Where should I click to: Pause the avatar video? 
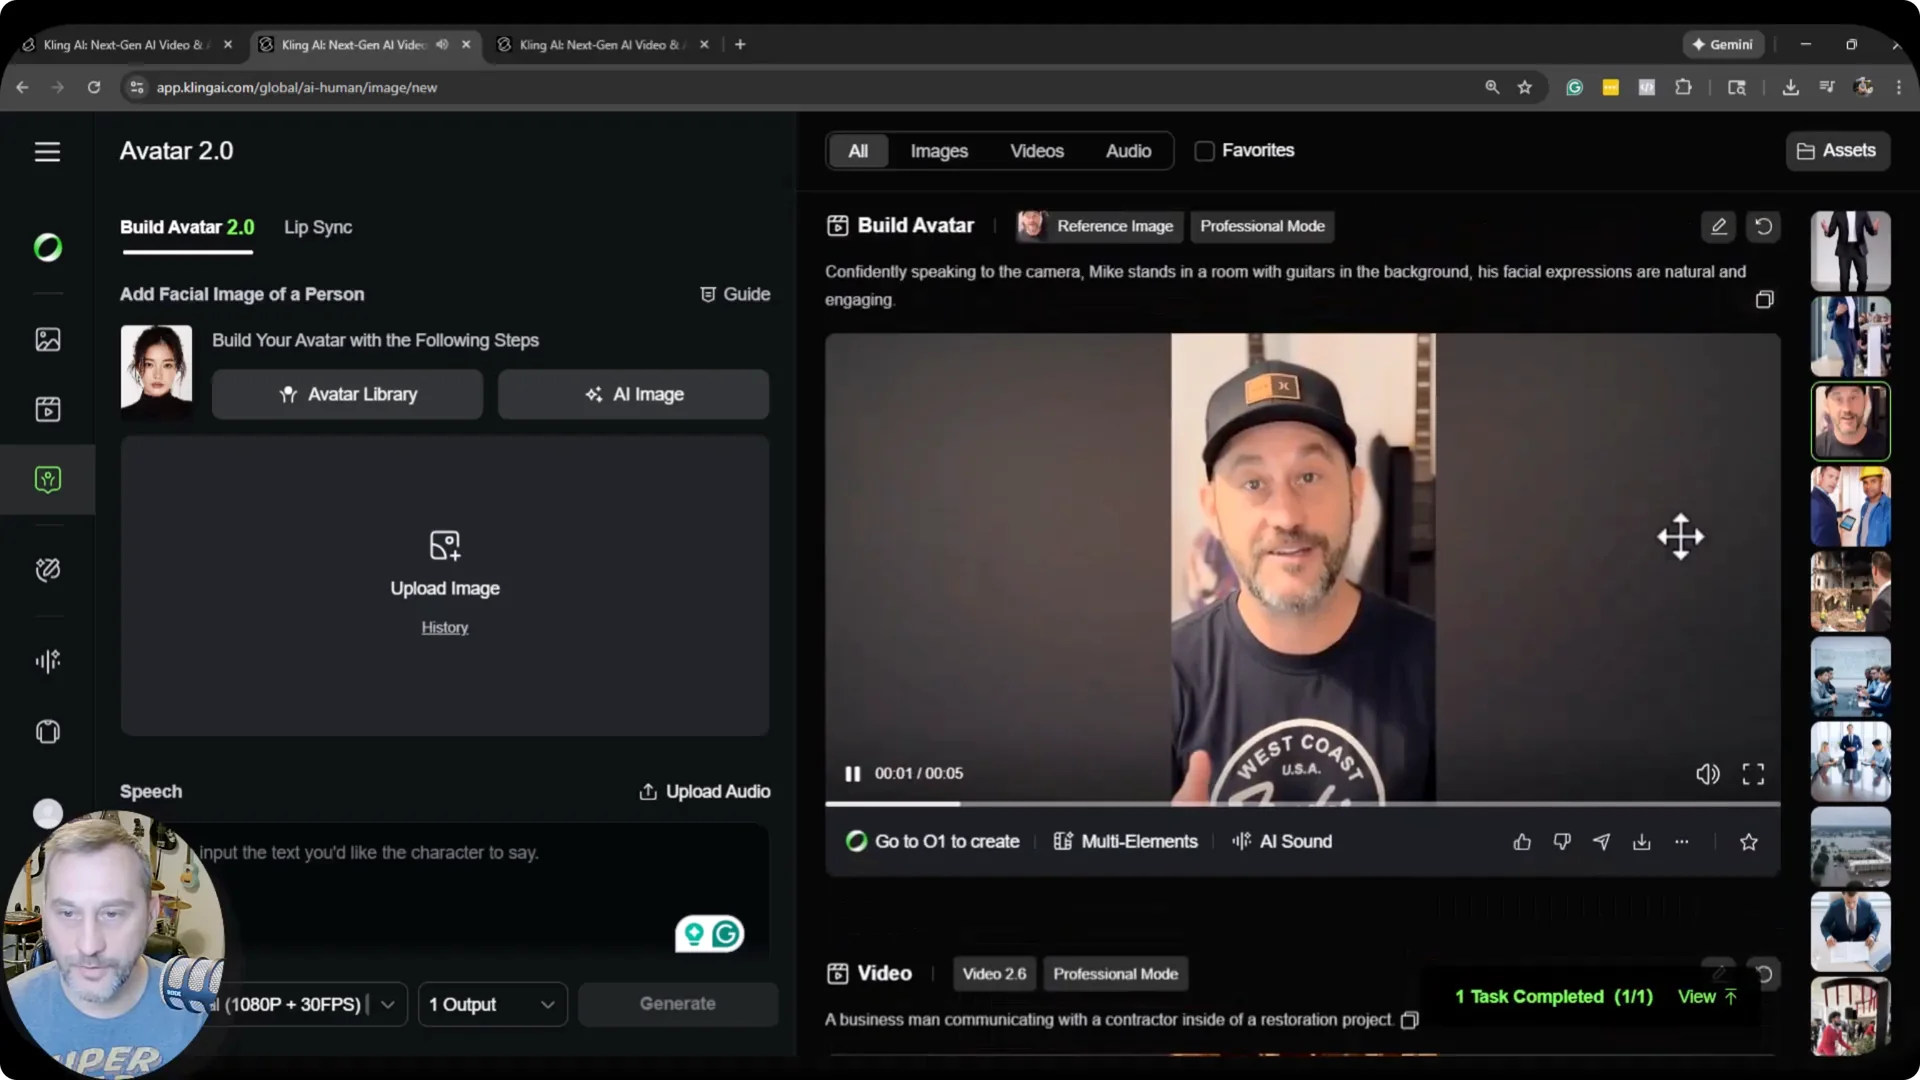[x=852, y=774]
